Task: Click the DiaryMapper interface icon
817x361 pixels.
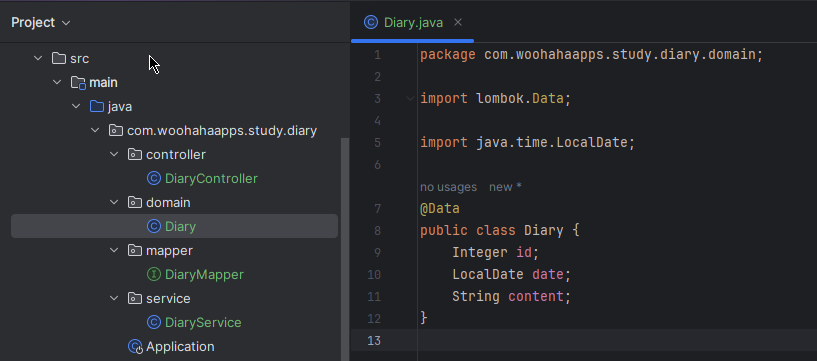Action: click(154, 275)
